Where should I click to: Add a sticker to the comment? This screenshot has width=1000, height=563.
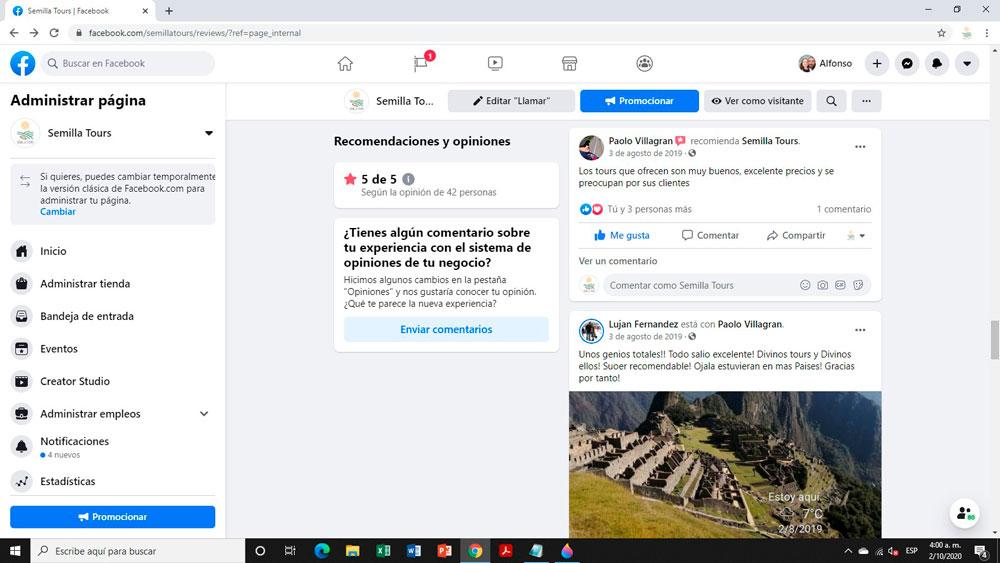click(858, 285)
